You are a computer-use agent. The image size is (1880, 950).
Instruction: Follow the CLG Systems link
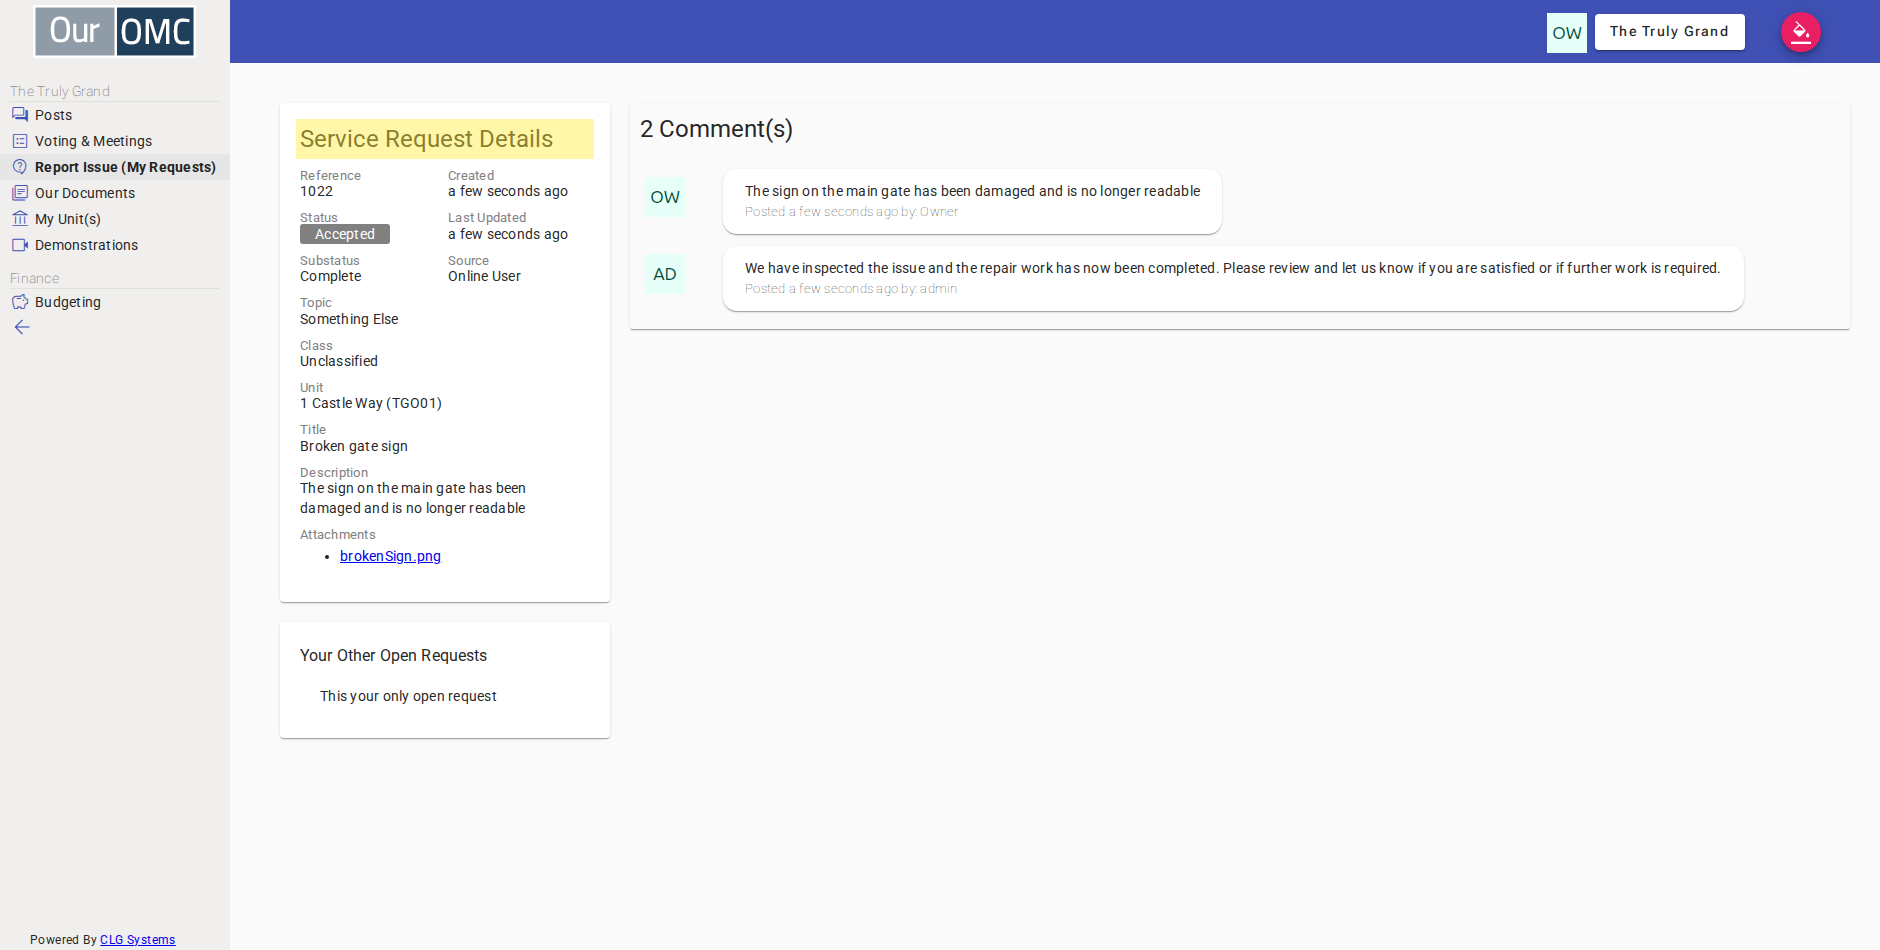point(137,940)
